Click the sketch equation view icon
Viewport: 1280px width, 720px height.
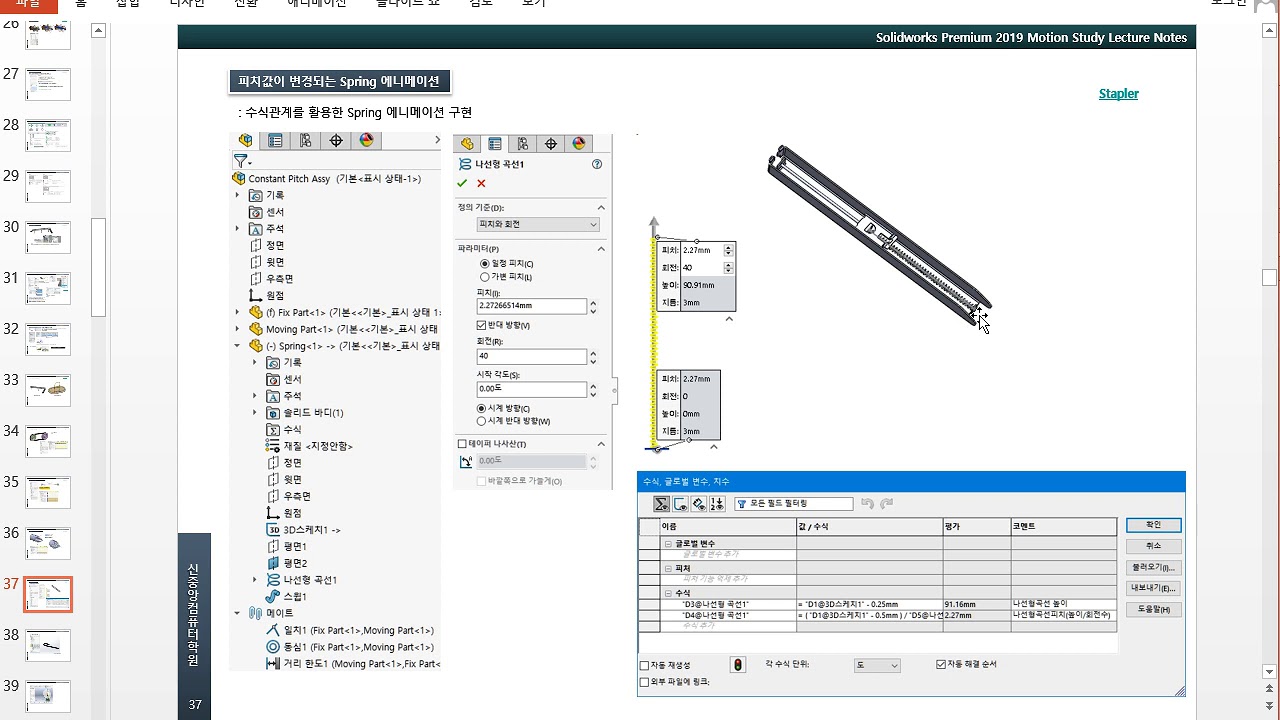(680, 504)
